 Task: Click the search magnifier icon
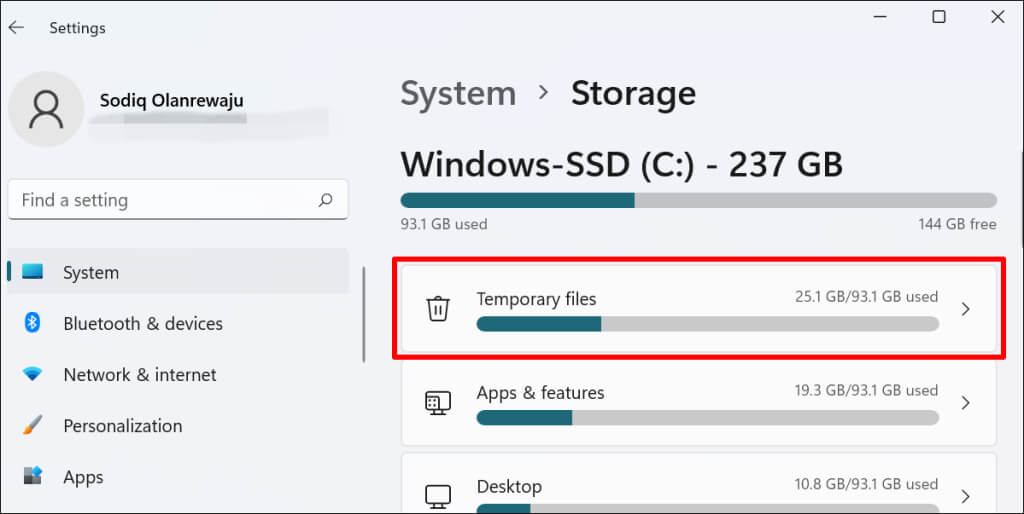pos(325,200)
